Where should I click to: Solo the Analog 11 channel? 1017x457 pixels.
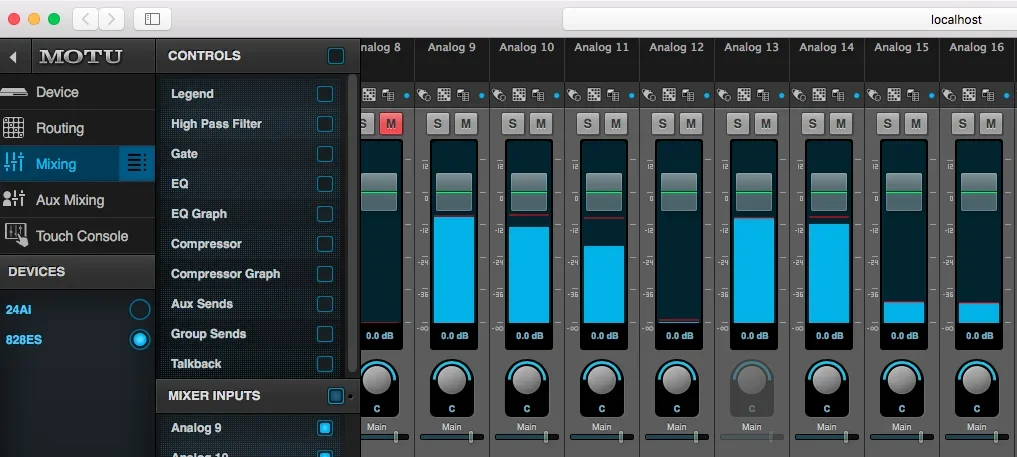coord(587,124)
